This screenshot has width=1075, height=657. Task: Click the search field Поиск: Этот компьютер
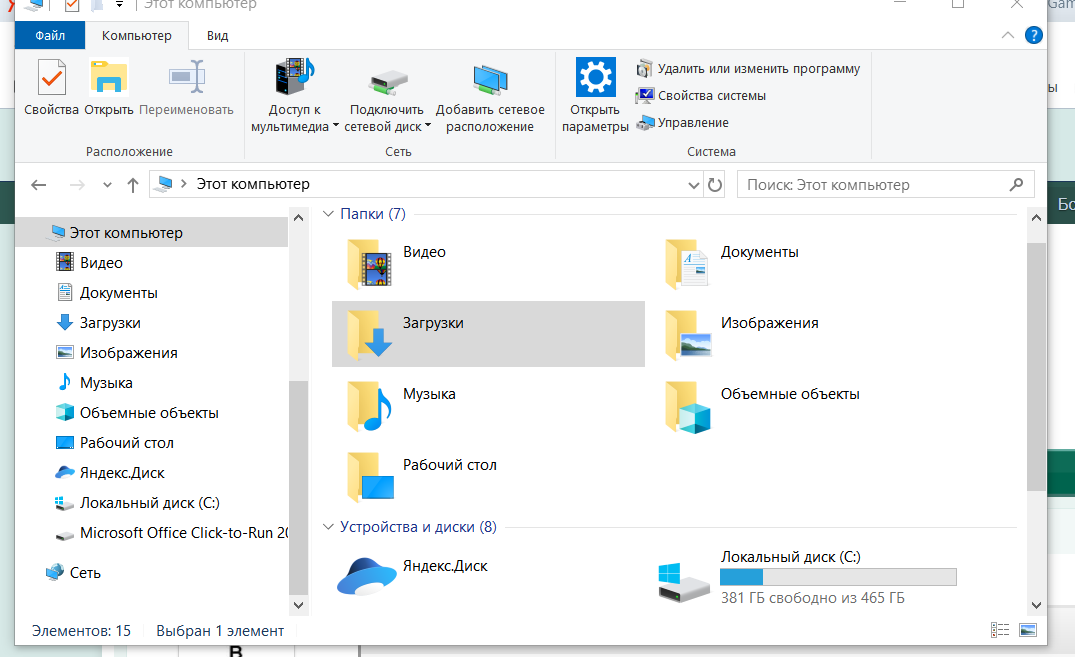pos(885,184)
